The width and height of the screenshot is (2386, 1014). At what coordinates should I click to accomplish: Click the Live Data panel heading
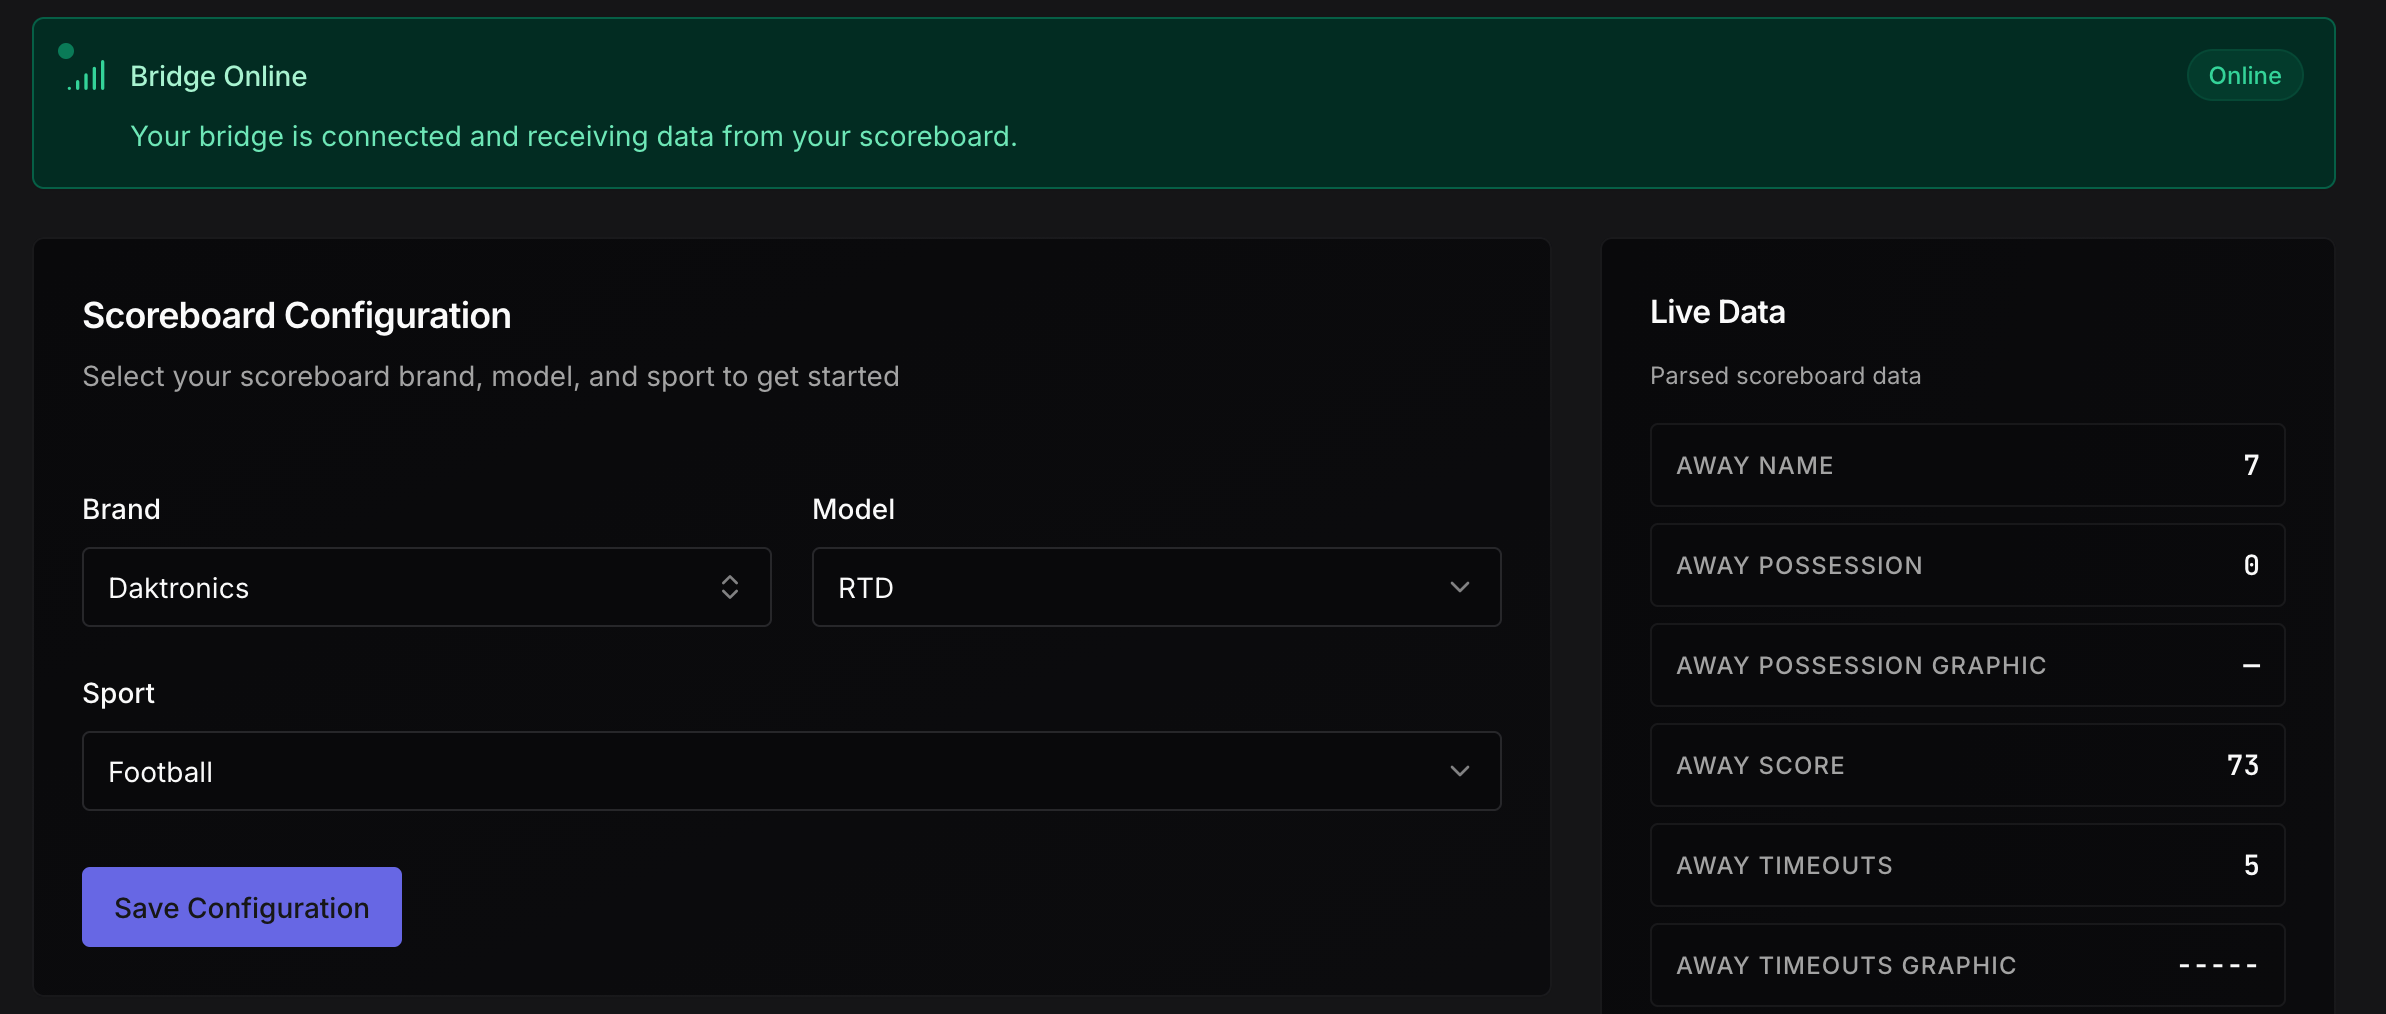point(1717,312)
